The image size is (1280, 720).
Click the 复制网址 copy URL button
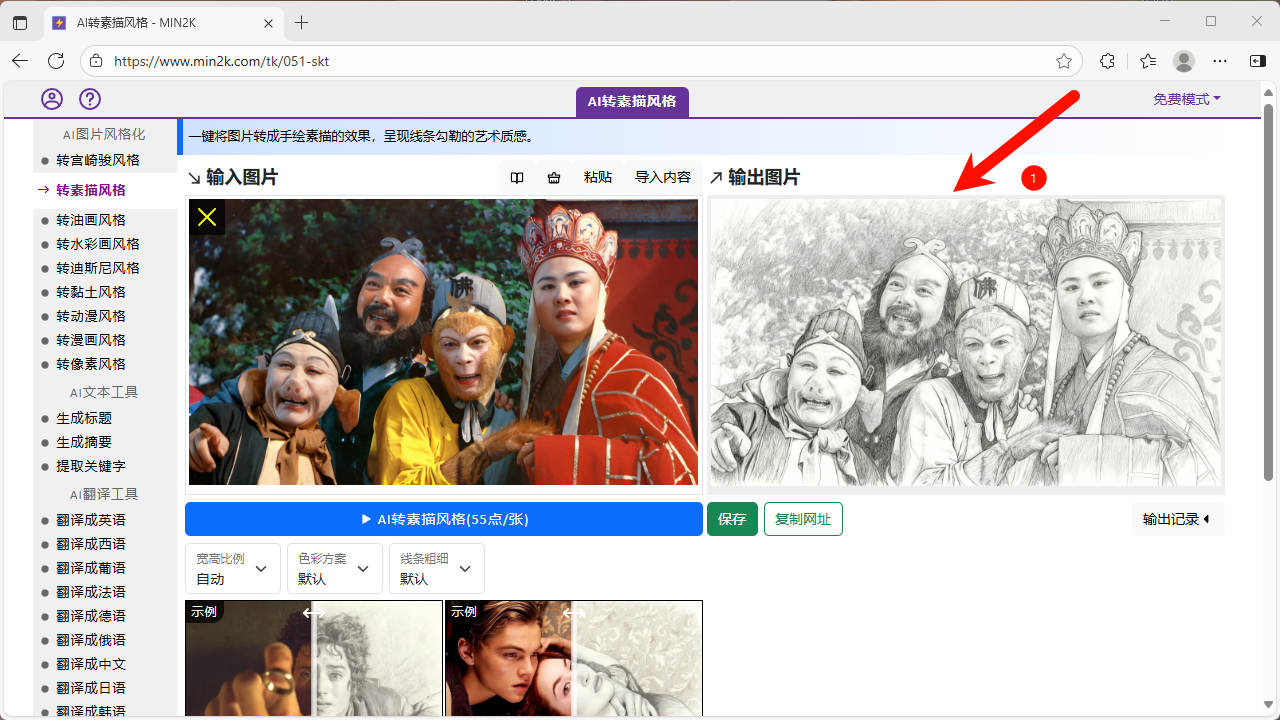(x=803, y=519)
